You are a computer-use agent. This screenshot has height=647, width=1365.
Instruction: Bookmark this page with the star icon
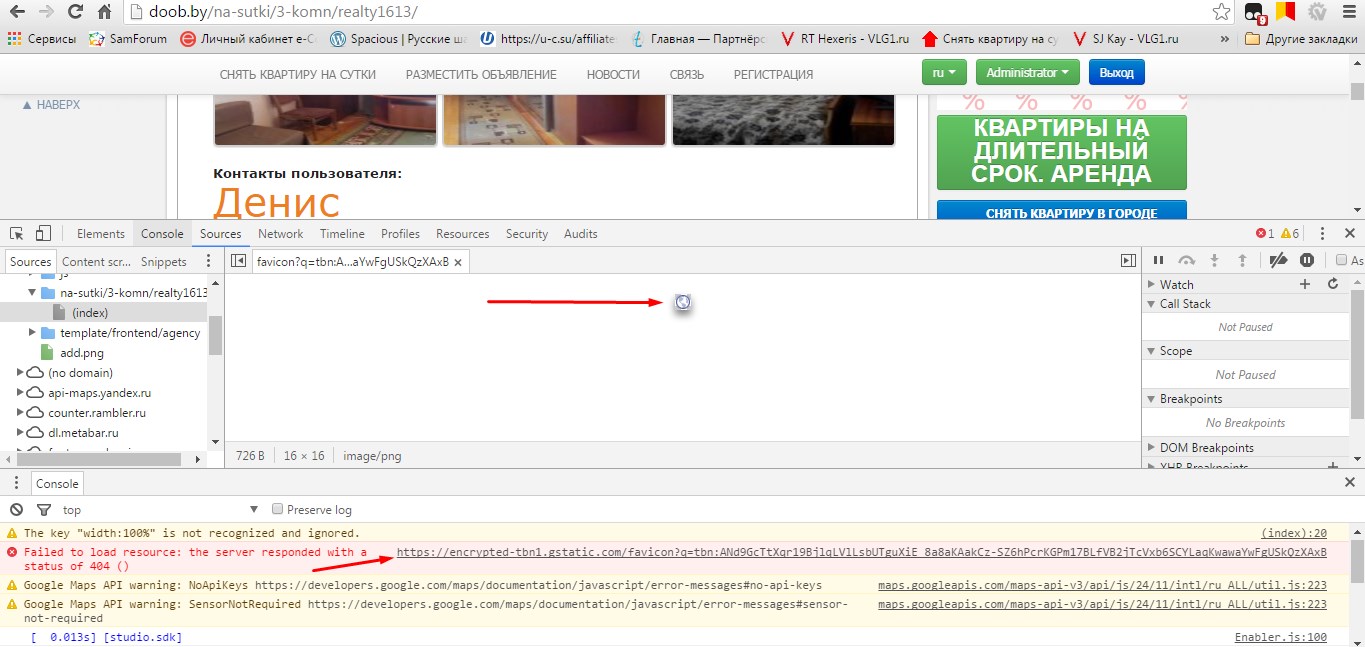click(1221, 13)
